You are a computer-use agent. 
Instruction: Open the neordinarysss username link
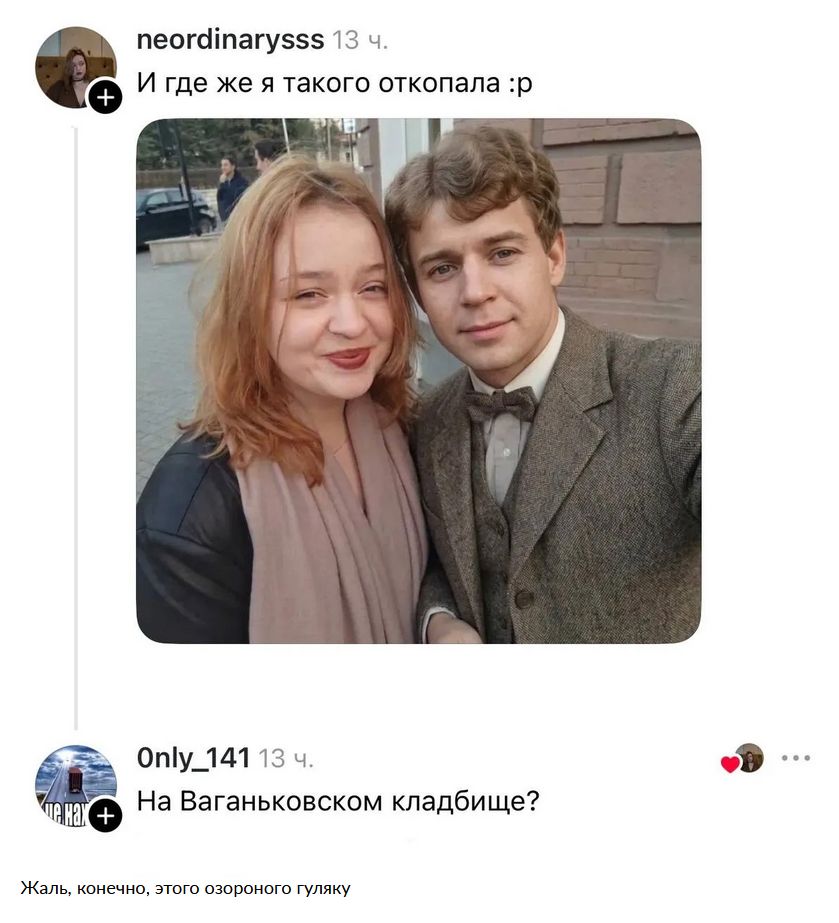point(230,40)
